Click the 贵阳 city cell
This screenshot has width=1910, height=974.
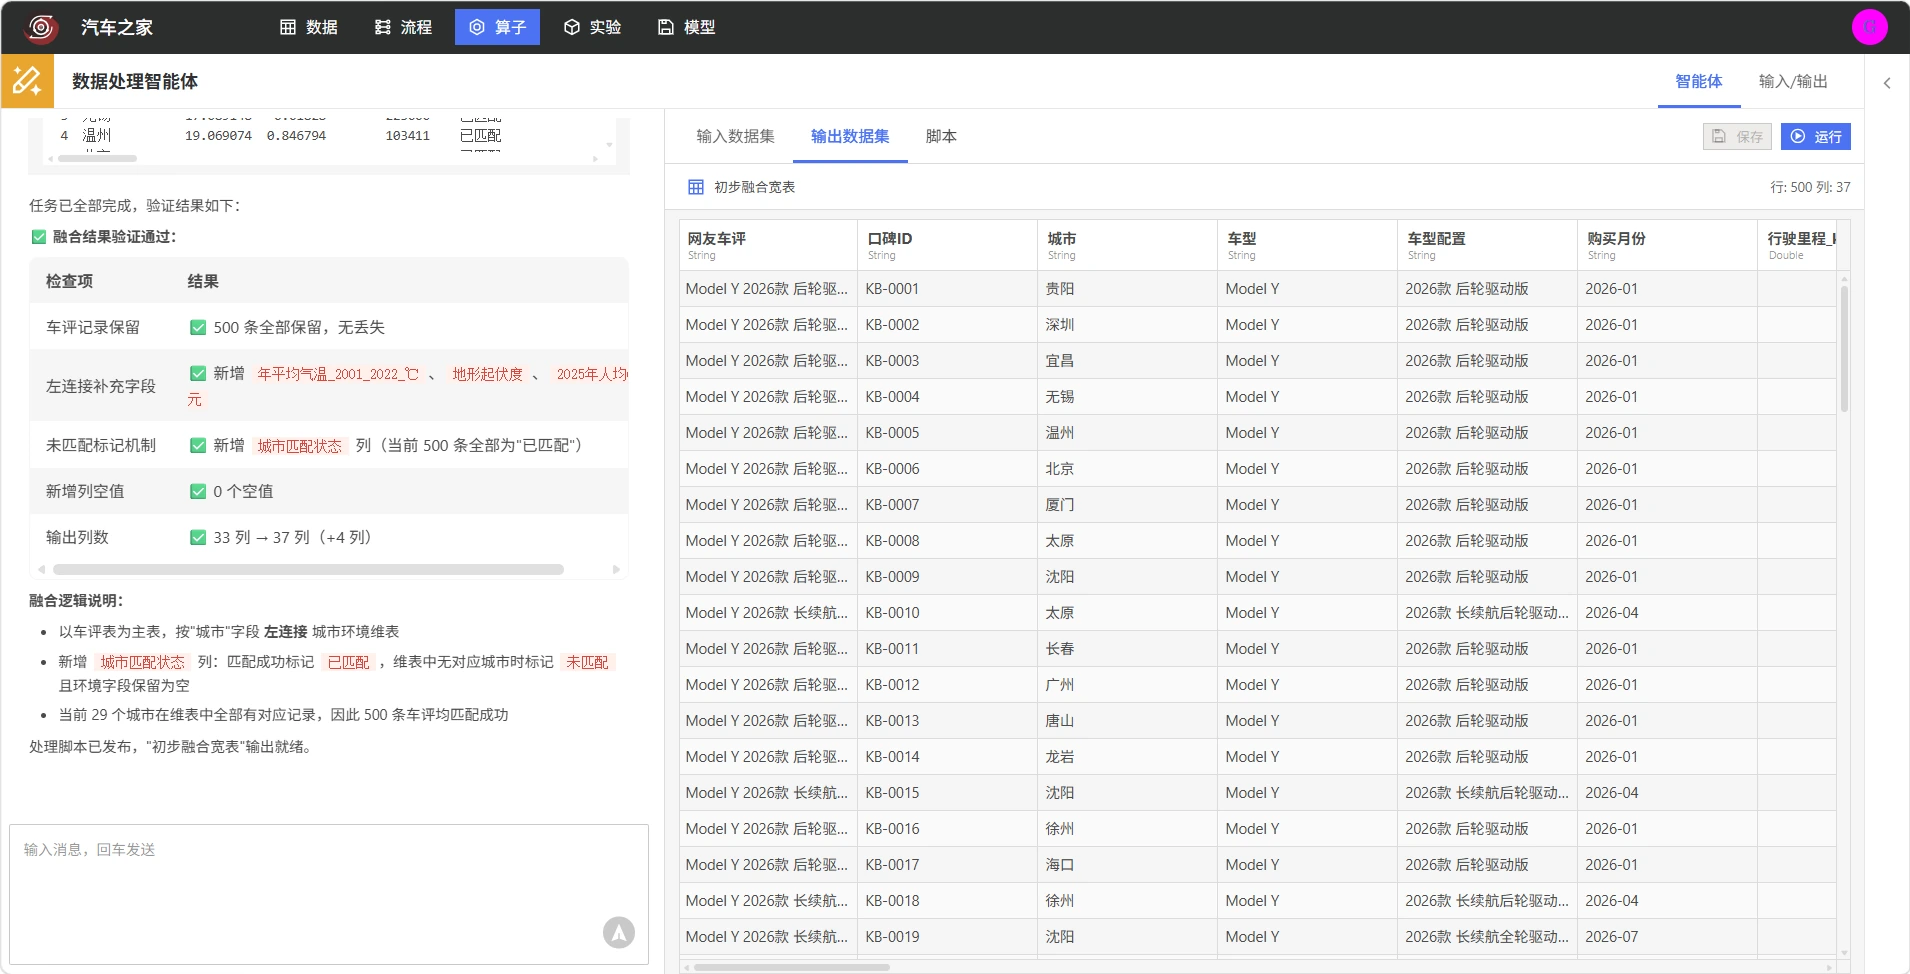coord(1127,289)
